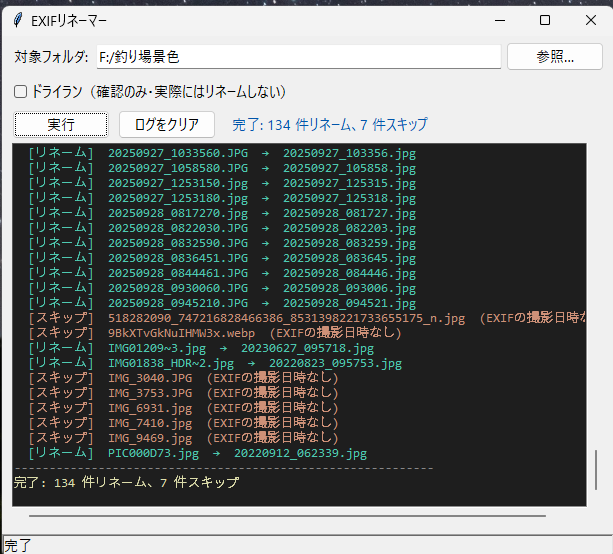Click log line 20250927_1253180.jpg
The width and height of the screenshot is (613, 554).
click(222, 198)
